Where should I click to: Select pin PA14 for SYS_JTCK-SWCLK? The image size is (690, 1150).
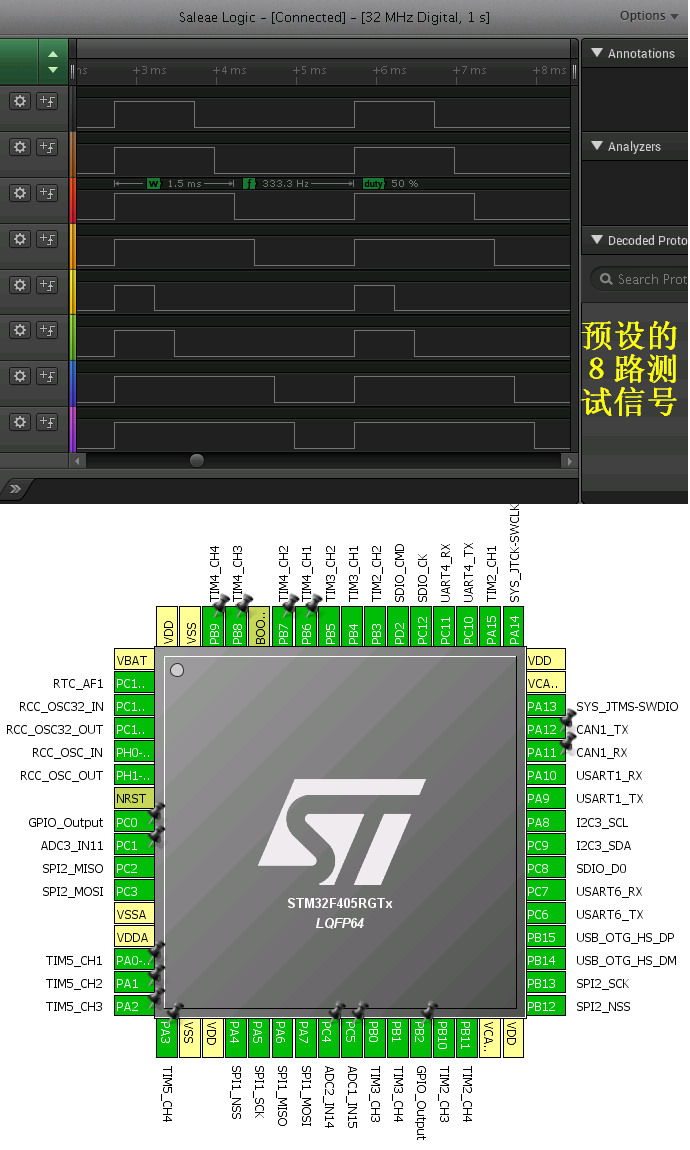[x=513, y=626]
